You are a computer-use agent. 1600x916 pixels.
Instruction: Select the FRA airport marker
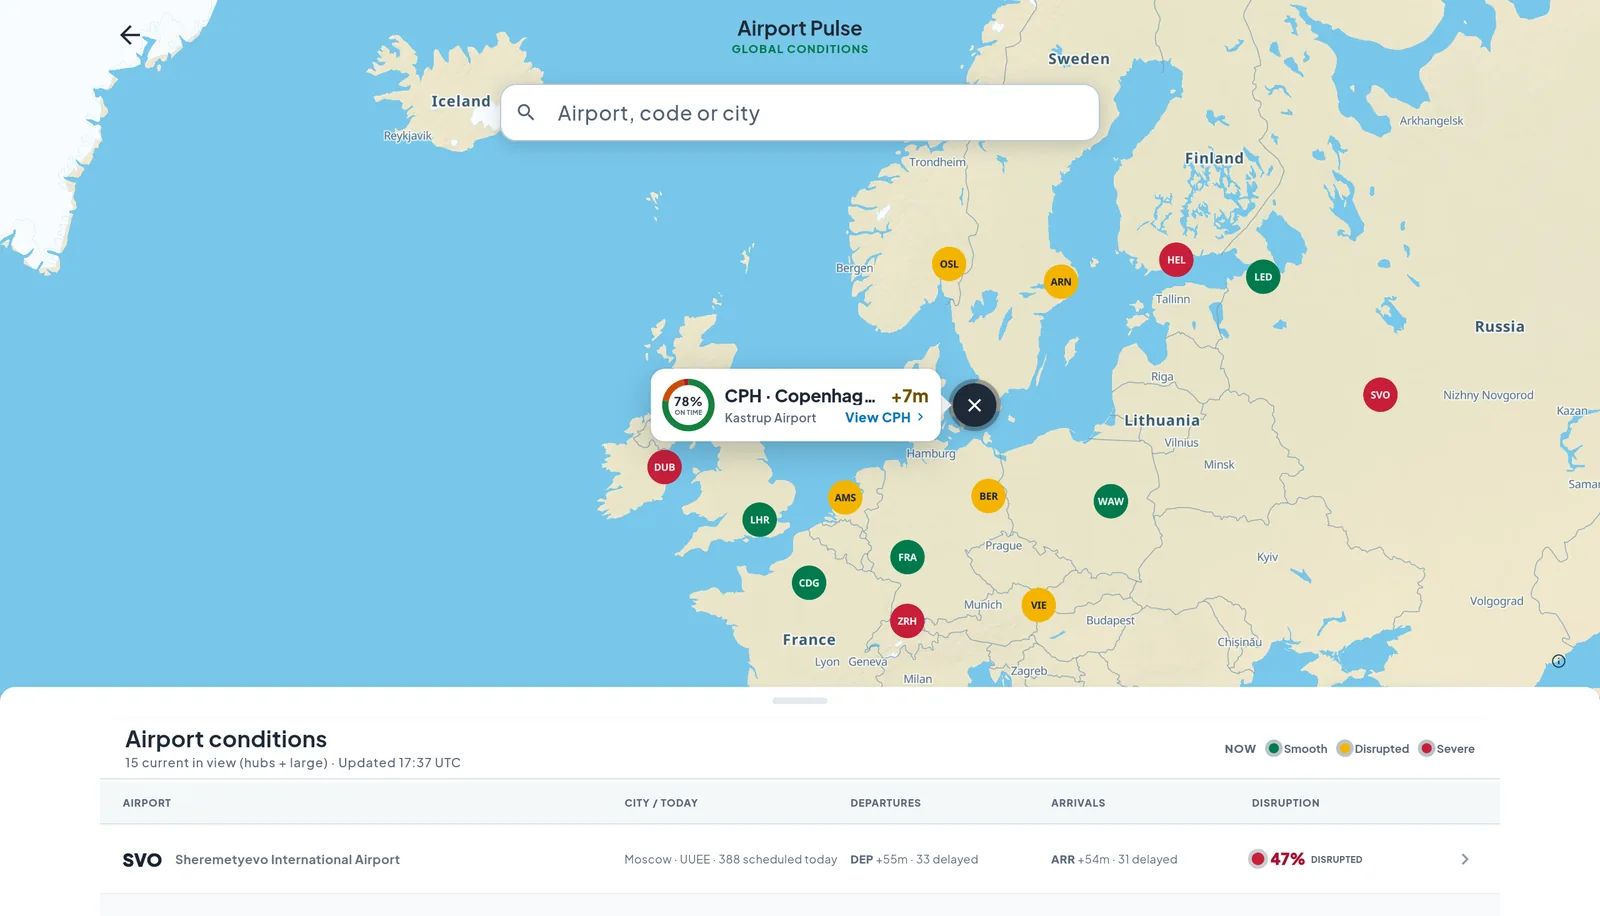click(907, 557)
